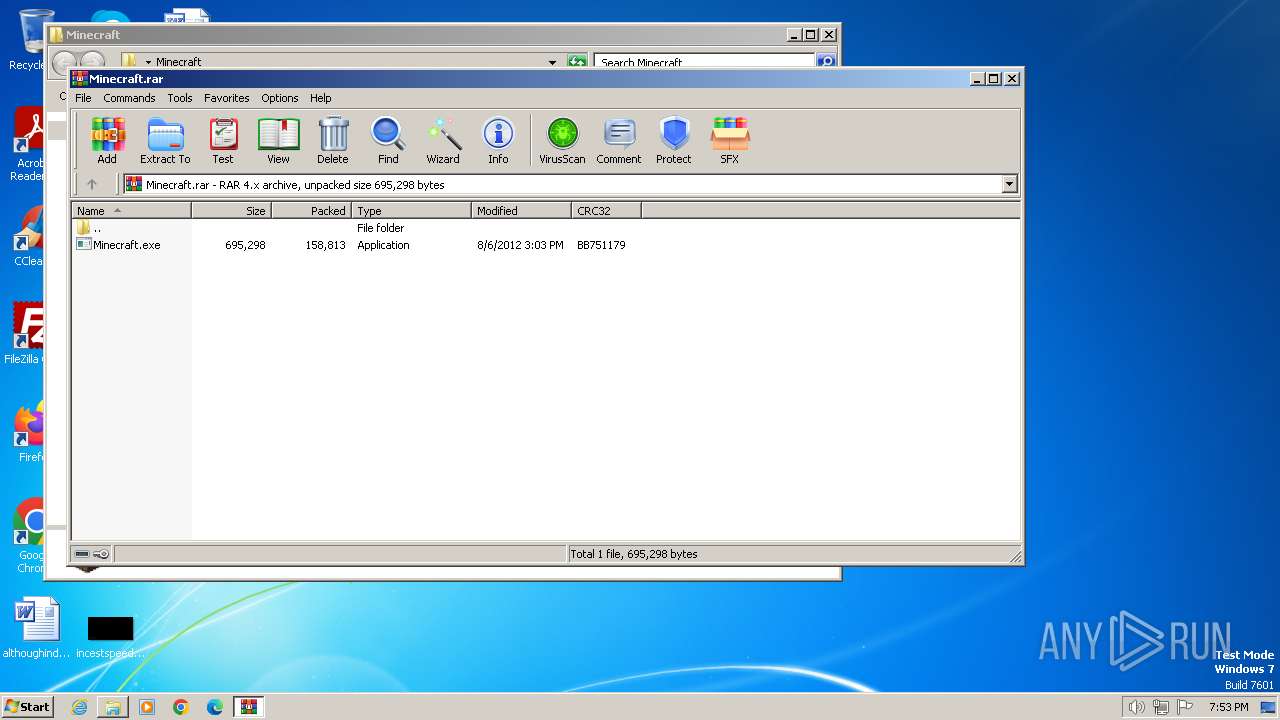Image resolution: width=1280 pixels, height=720 pixels.
Task: Run the Test archive tool
Action: tap(223, 141)
